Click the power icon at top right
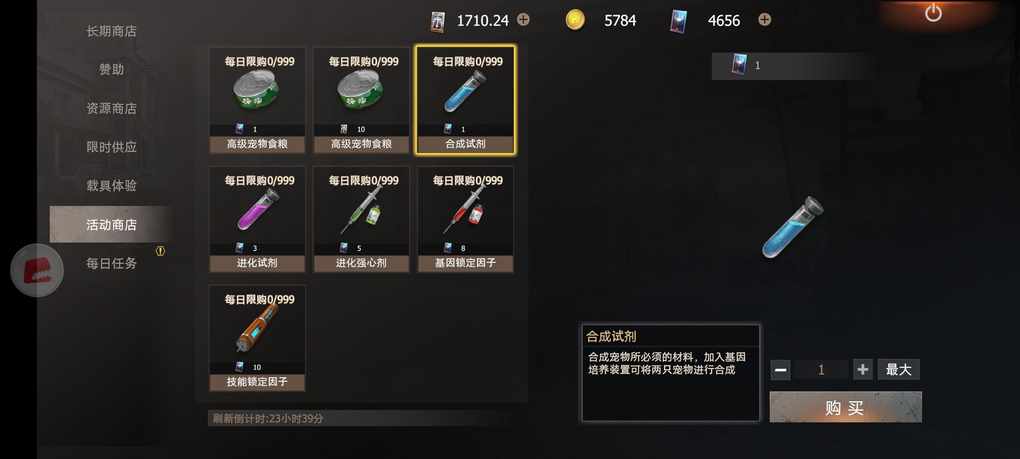Screen dimensions: 1020x459 (933, 13)
